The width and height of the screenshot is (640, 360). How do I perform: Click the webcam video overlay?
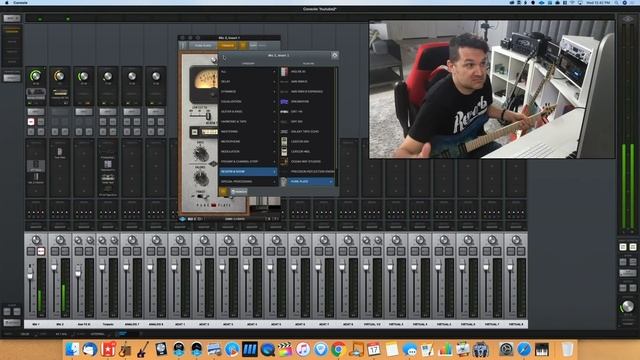(x=492, y=89)
